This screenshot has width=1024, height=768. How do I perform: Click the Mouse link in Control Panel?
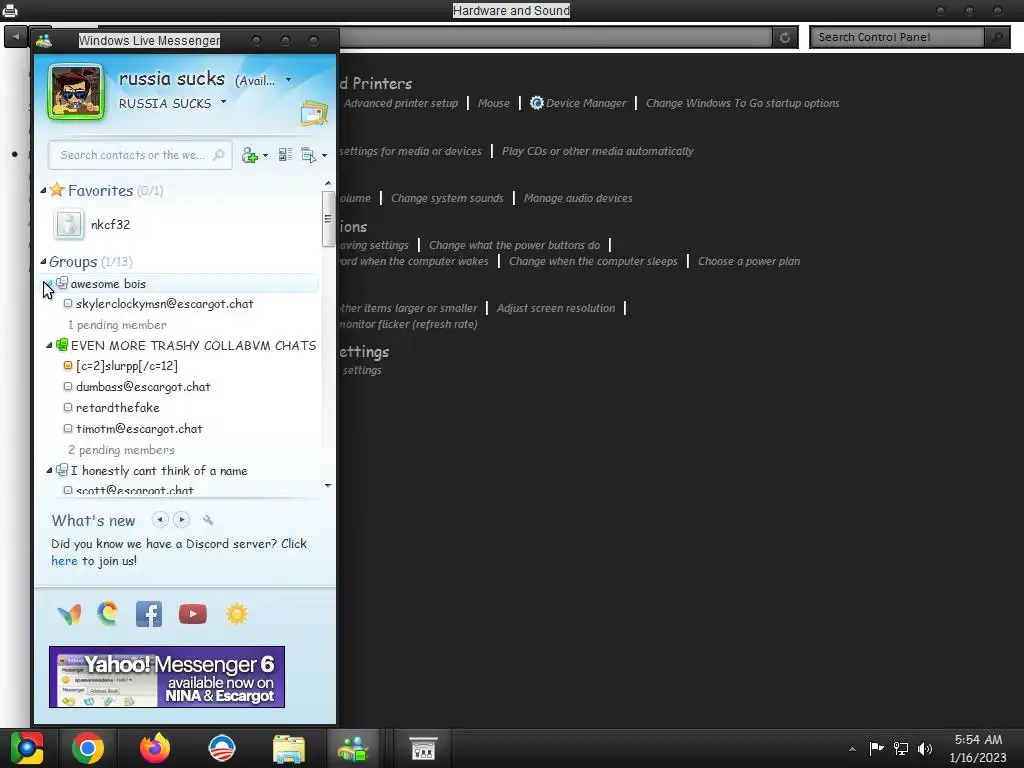point(494,103)
